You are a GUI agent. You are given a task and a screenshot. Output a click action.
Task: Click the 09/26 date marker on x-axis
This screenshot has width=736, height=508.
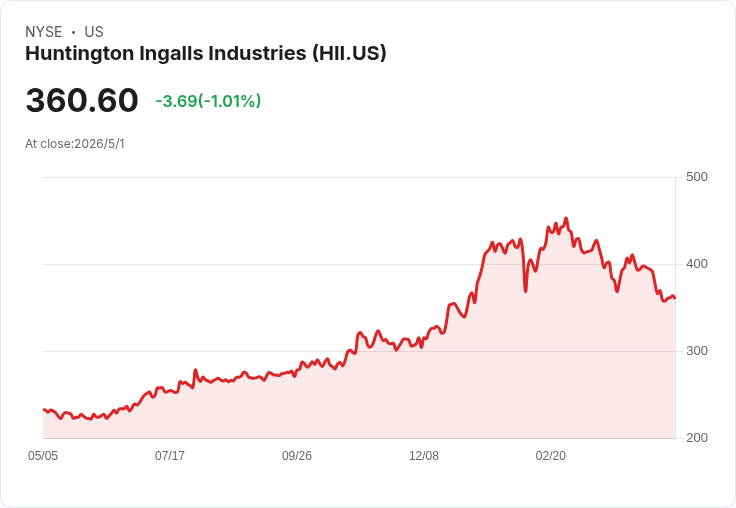[x=297, y=456]
